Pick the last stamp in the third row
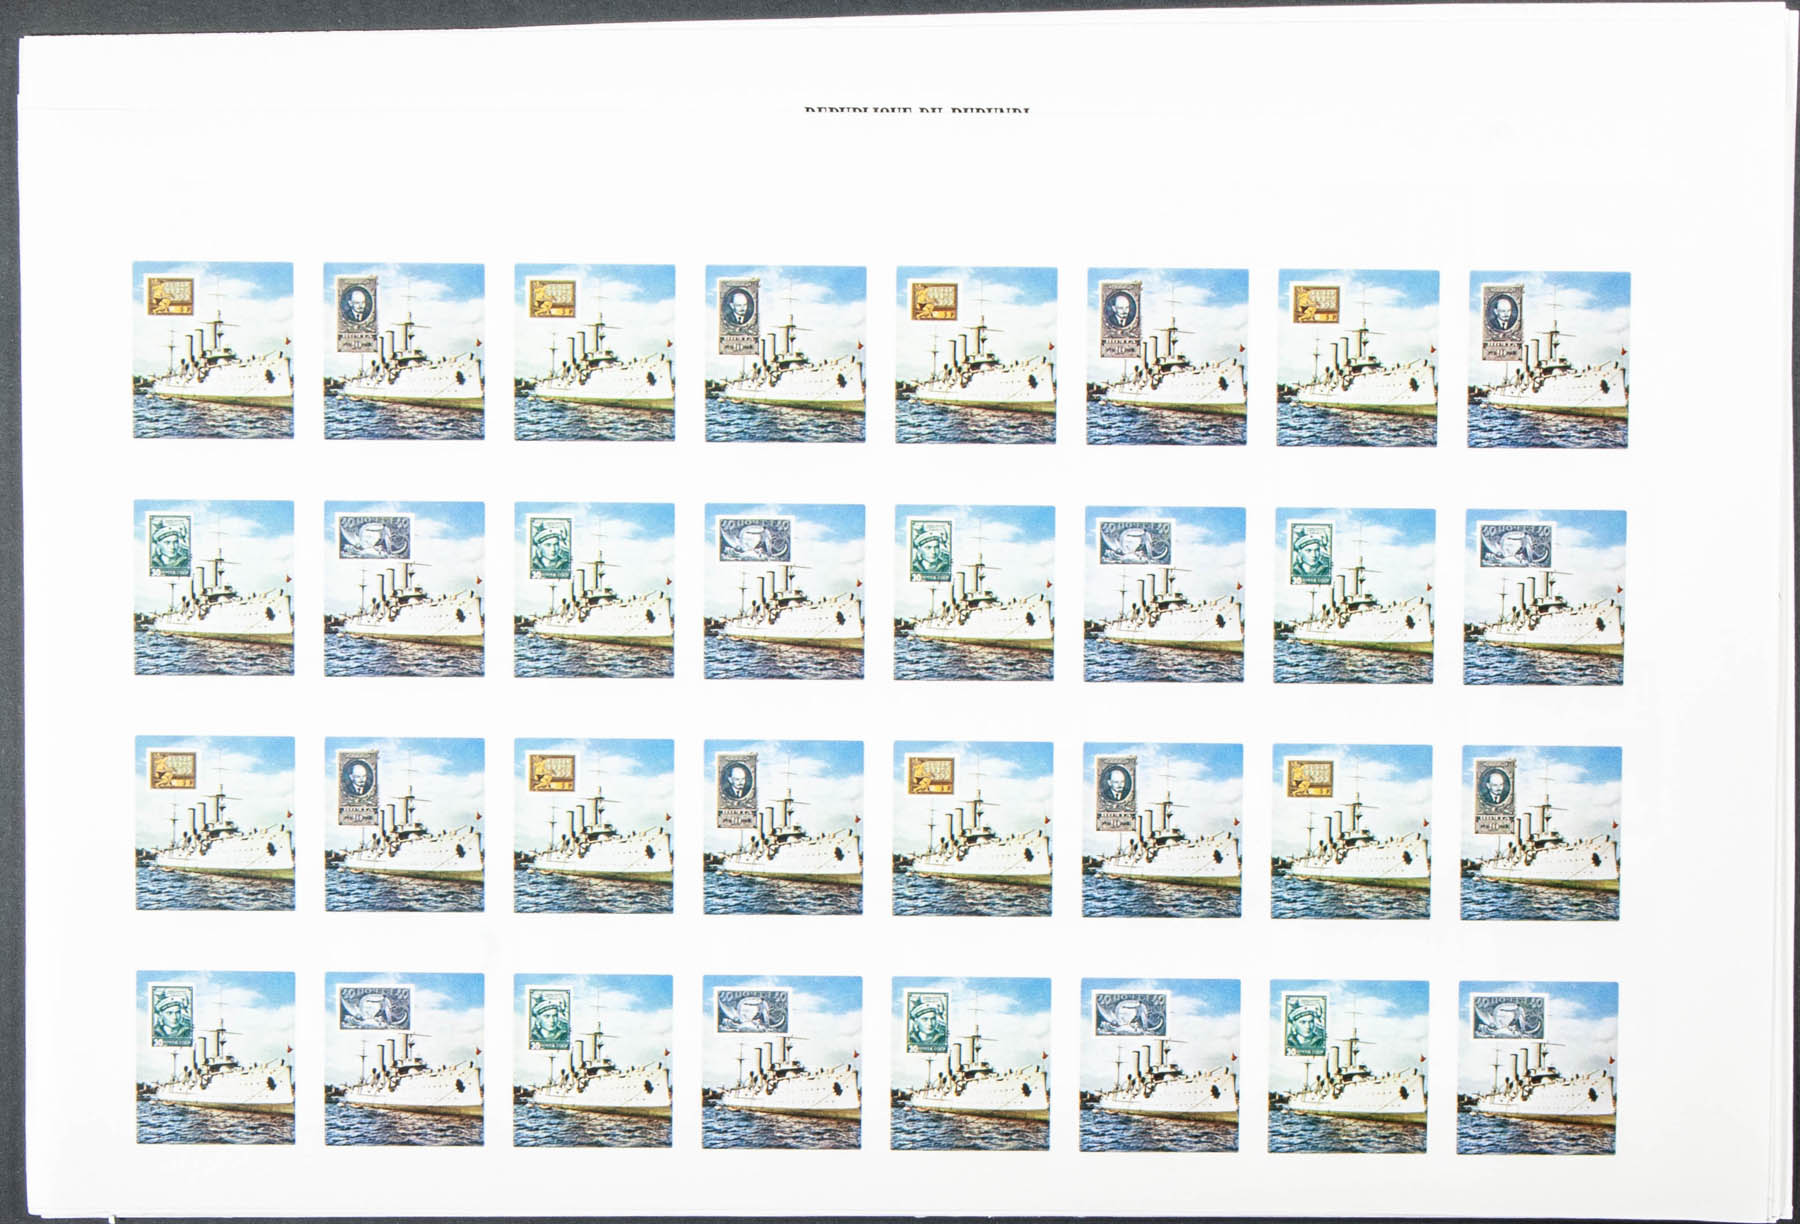Screen dimensions: 1800x1224 coord(1540,833)
